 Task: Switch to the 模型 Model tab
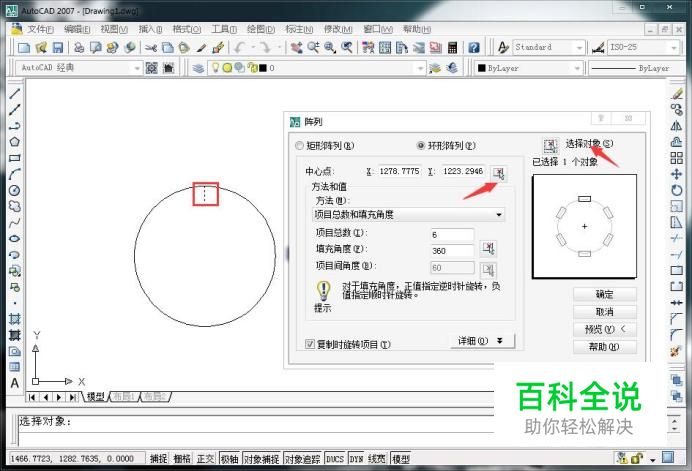click(x=96, y=396)
